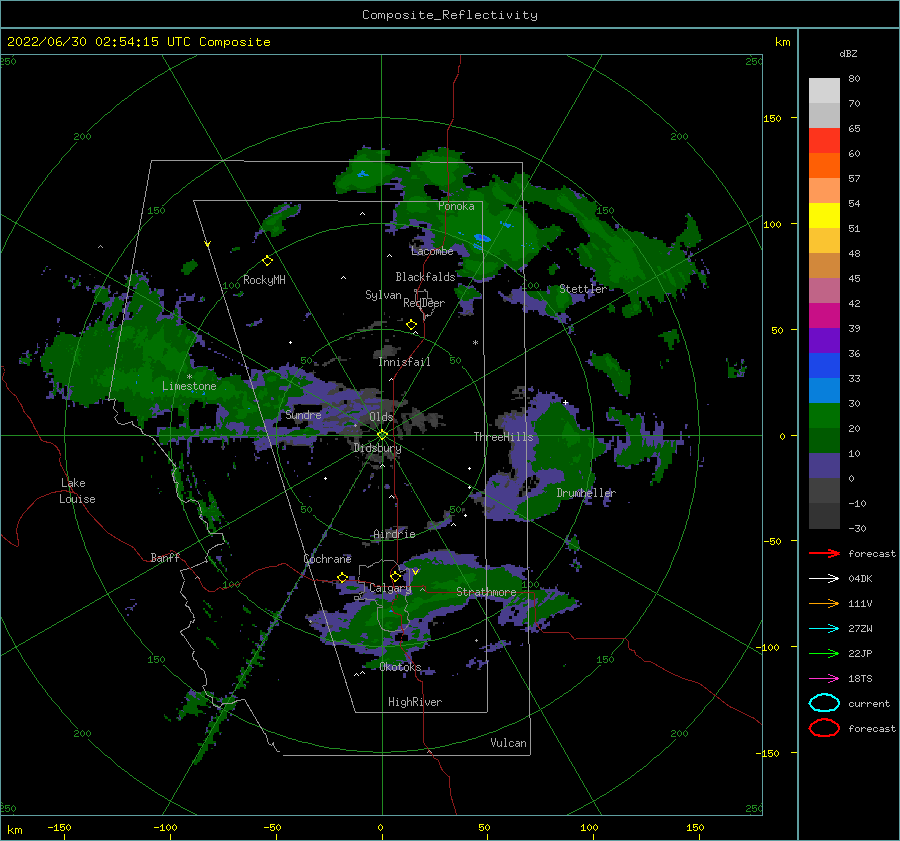
Task: Click the Banff label on map
Action: point(165,558)
